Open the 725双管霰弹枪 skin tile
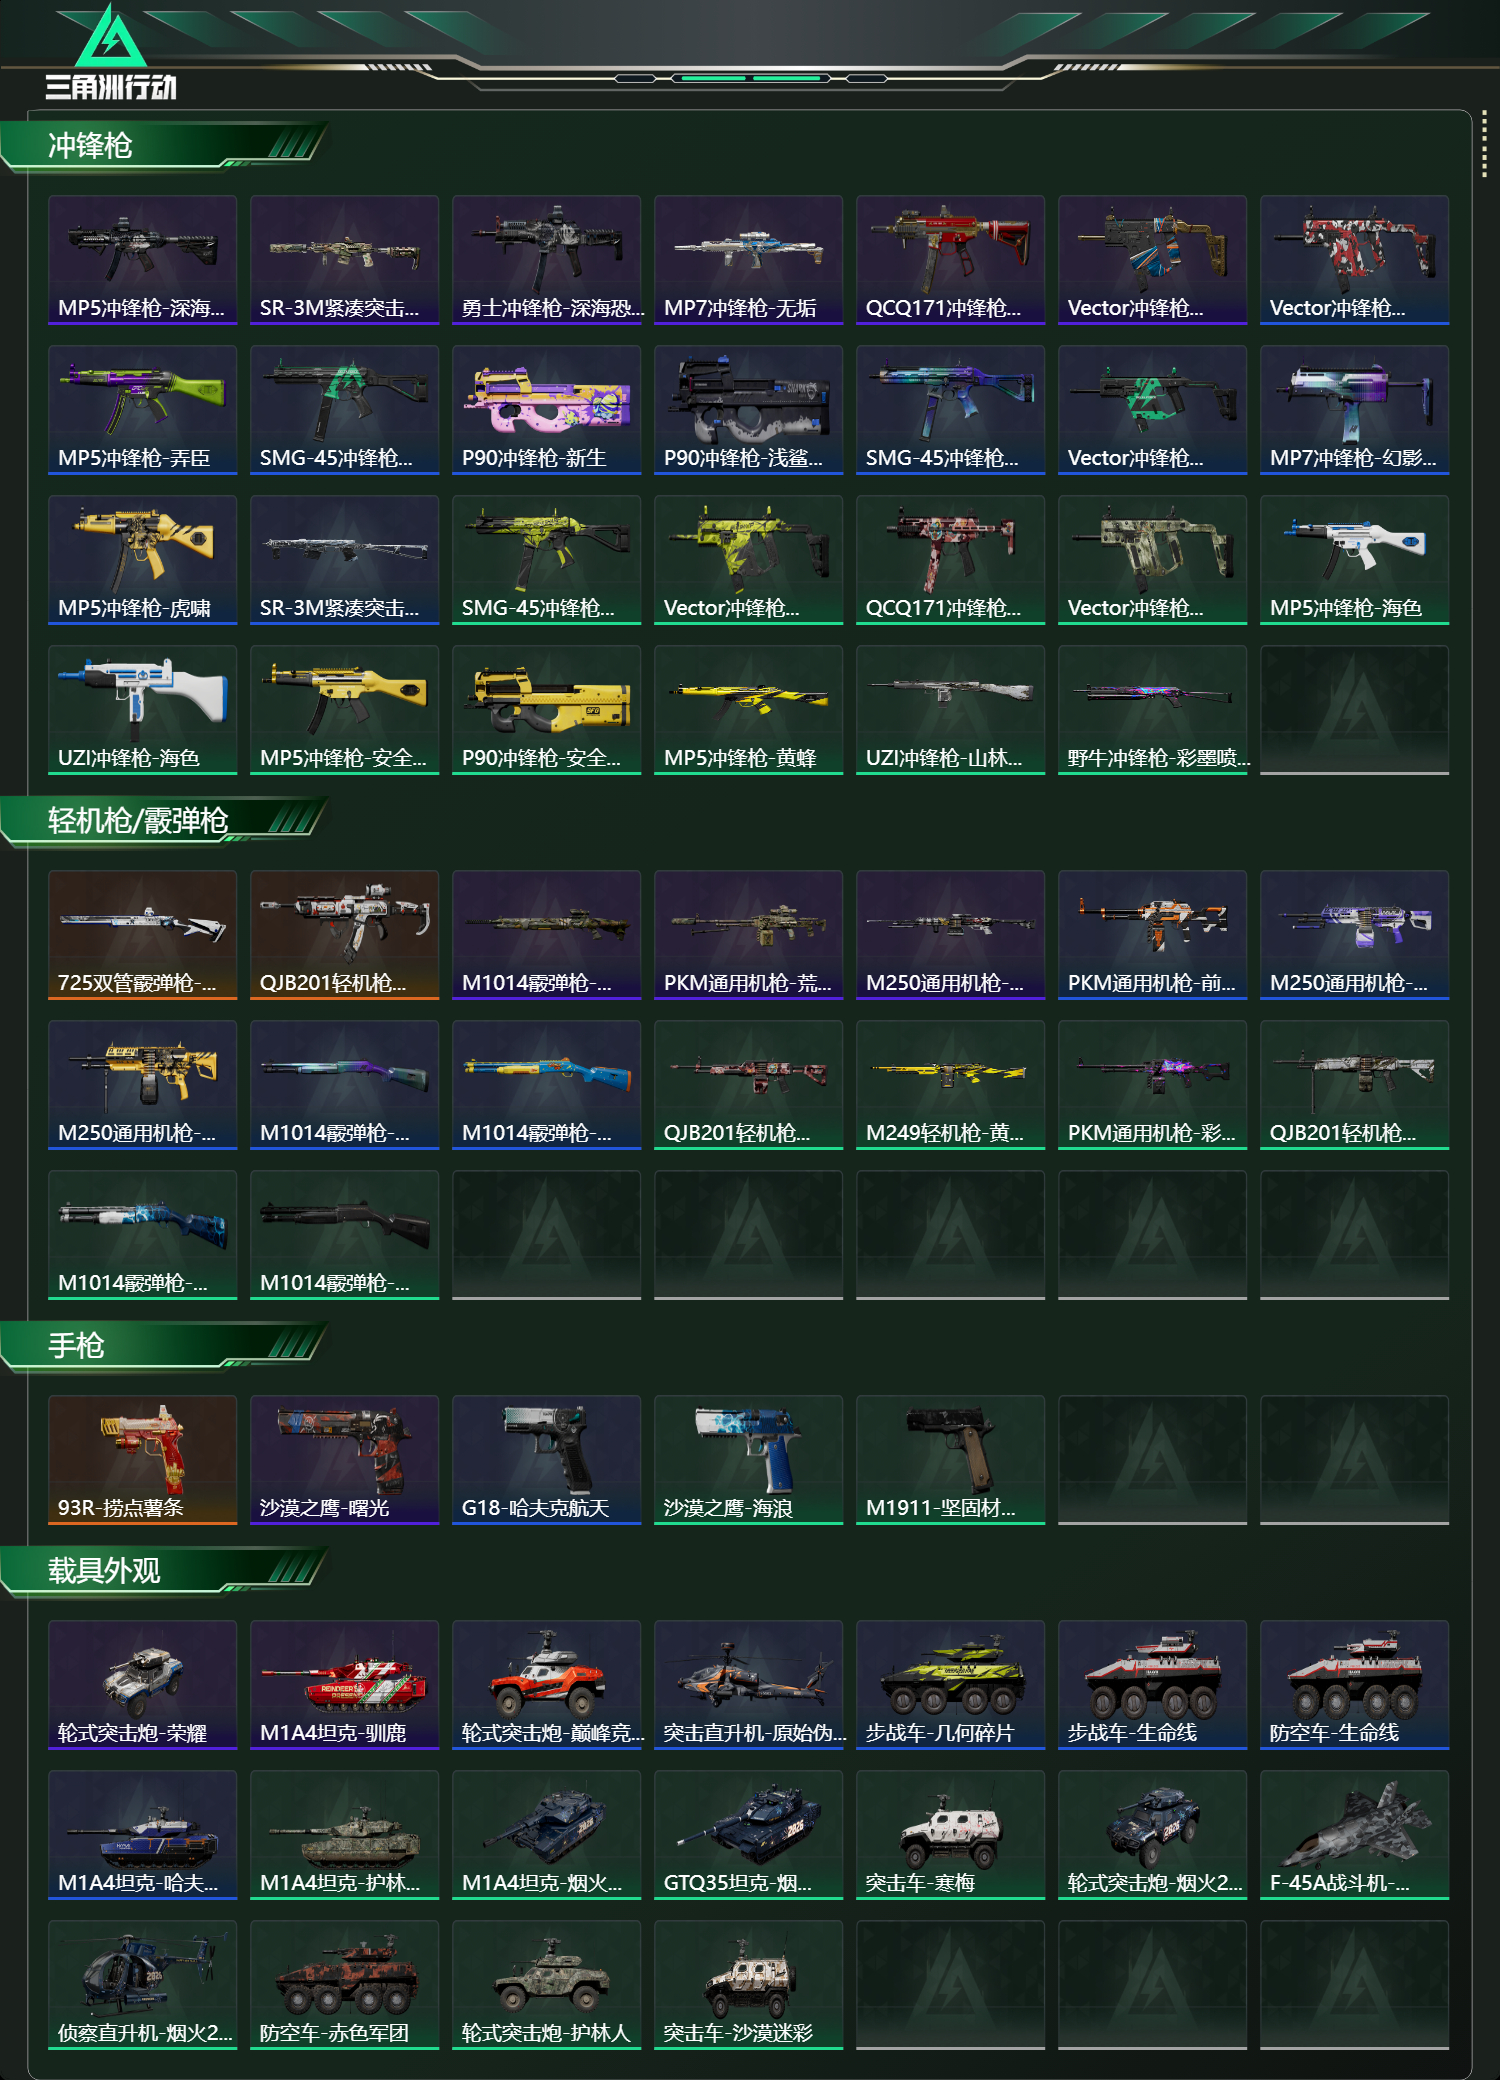This screenshot has height=2080, width=1500. tap(142, 935)
